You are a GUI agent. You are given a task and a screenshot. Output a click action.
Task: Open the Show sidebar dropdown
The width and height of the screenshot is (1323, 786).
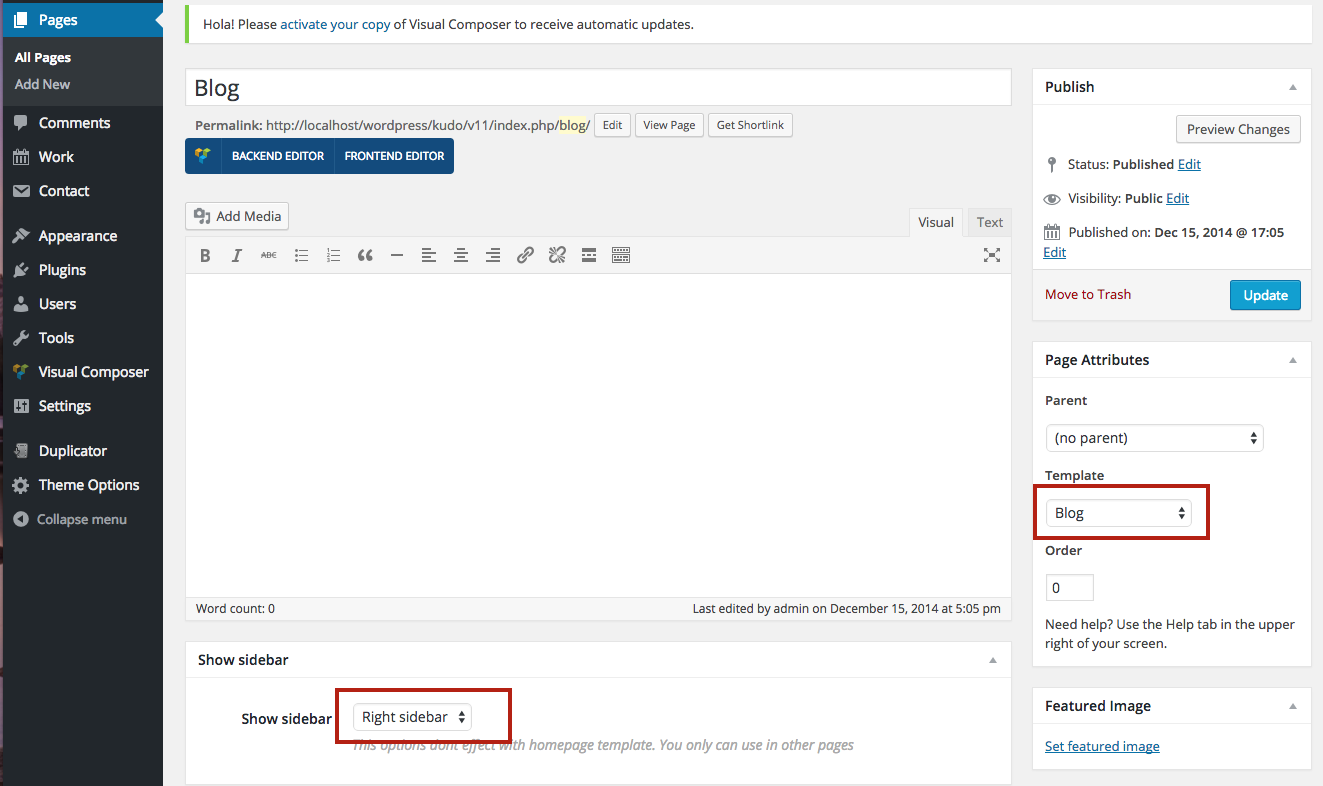tap(412, 717)
